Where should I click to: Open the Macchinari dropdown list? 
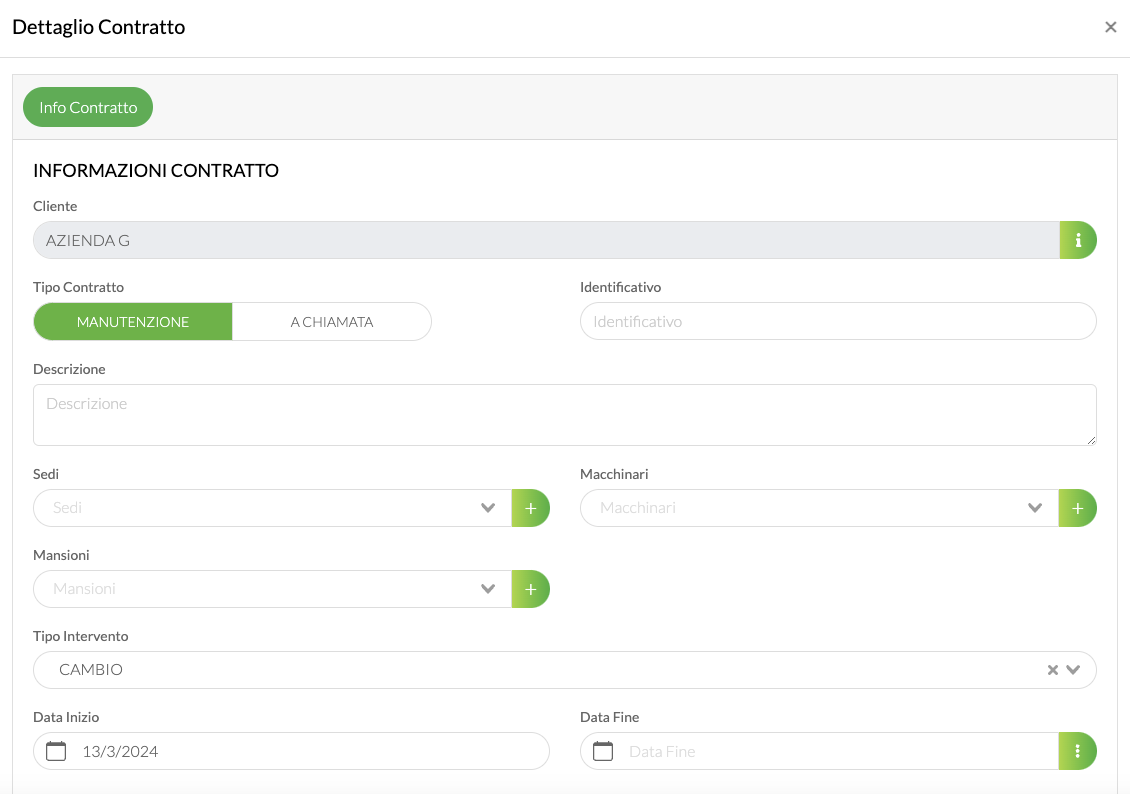point(1035,508)
